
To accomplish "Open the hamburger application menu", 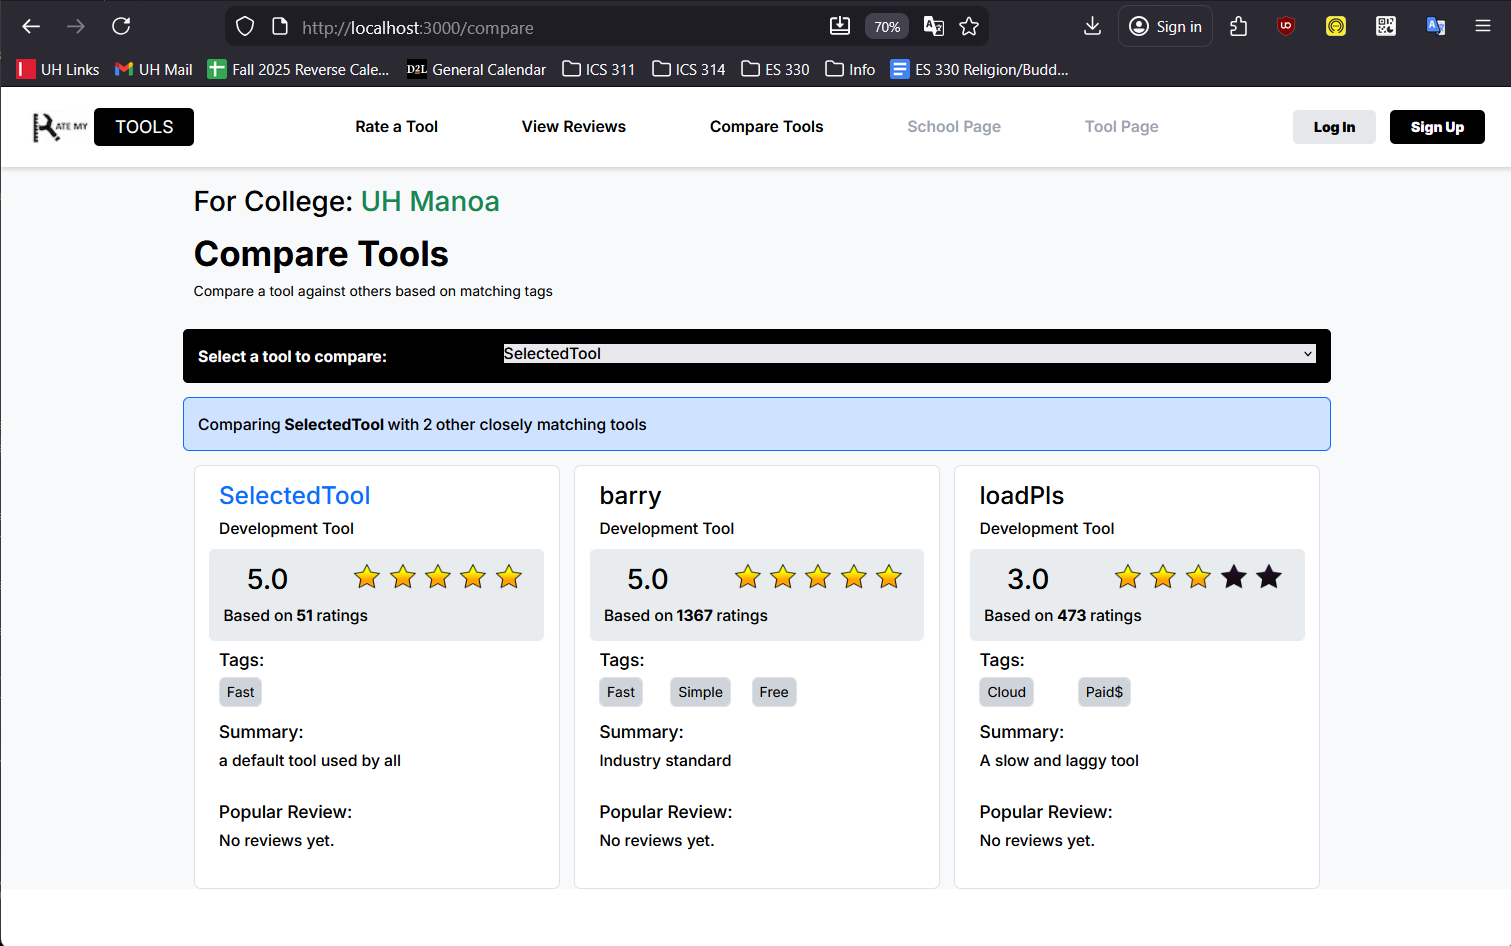I will pos(1482,27).
